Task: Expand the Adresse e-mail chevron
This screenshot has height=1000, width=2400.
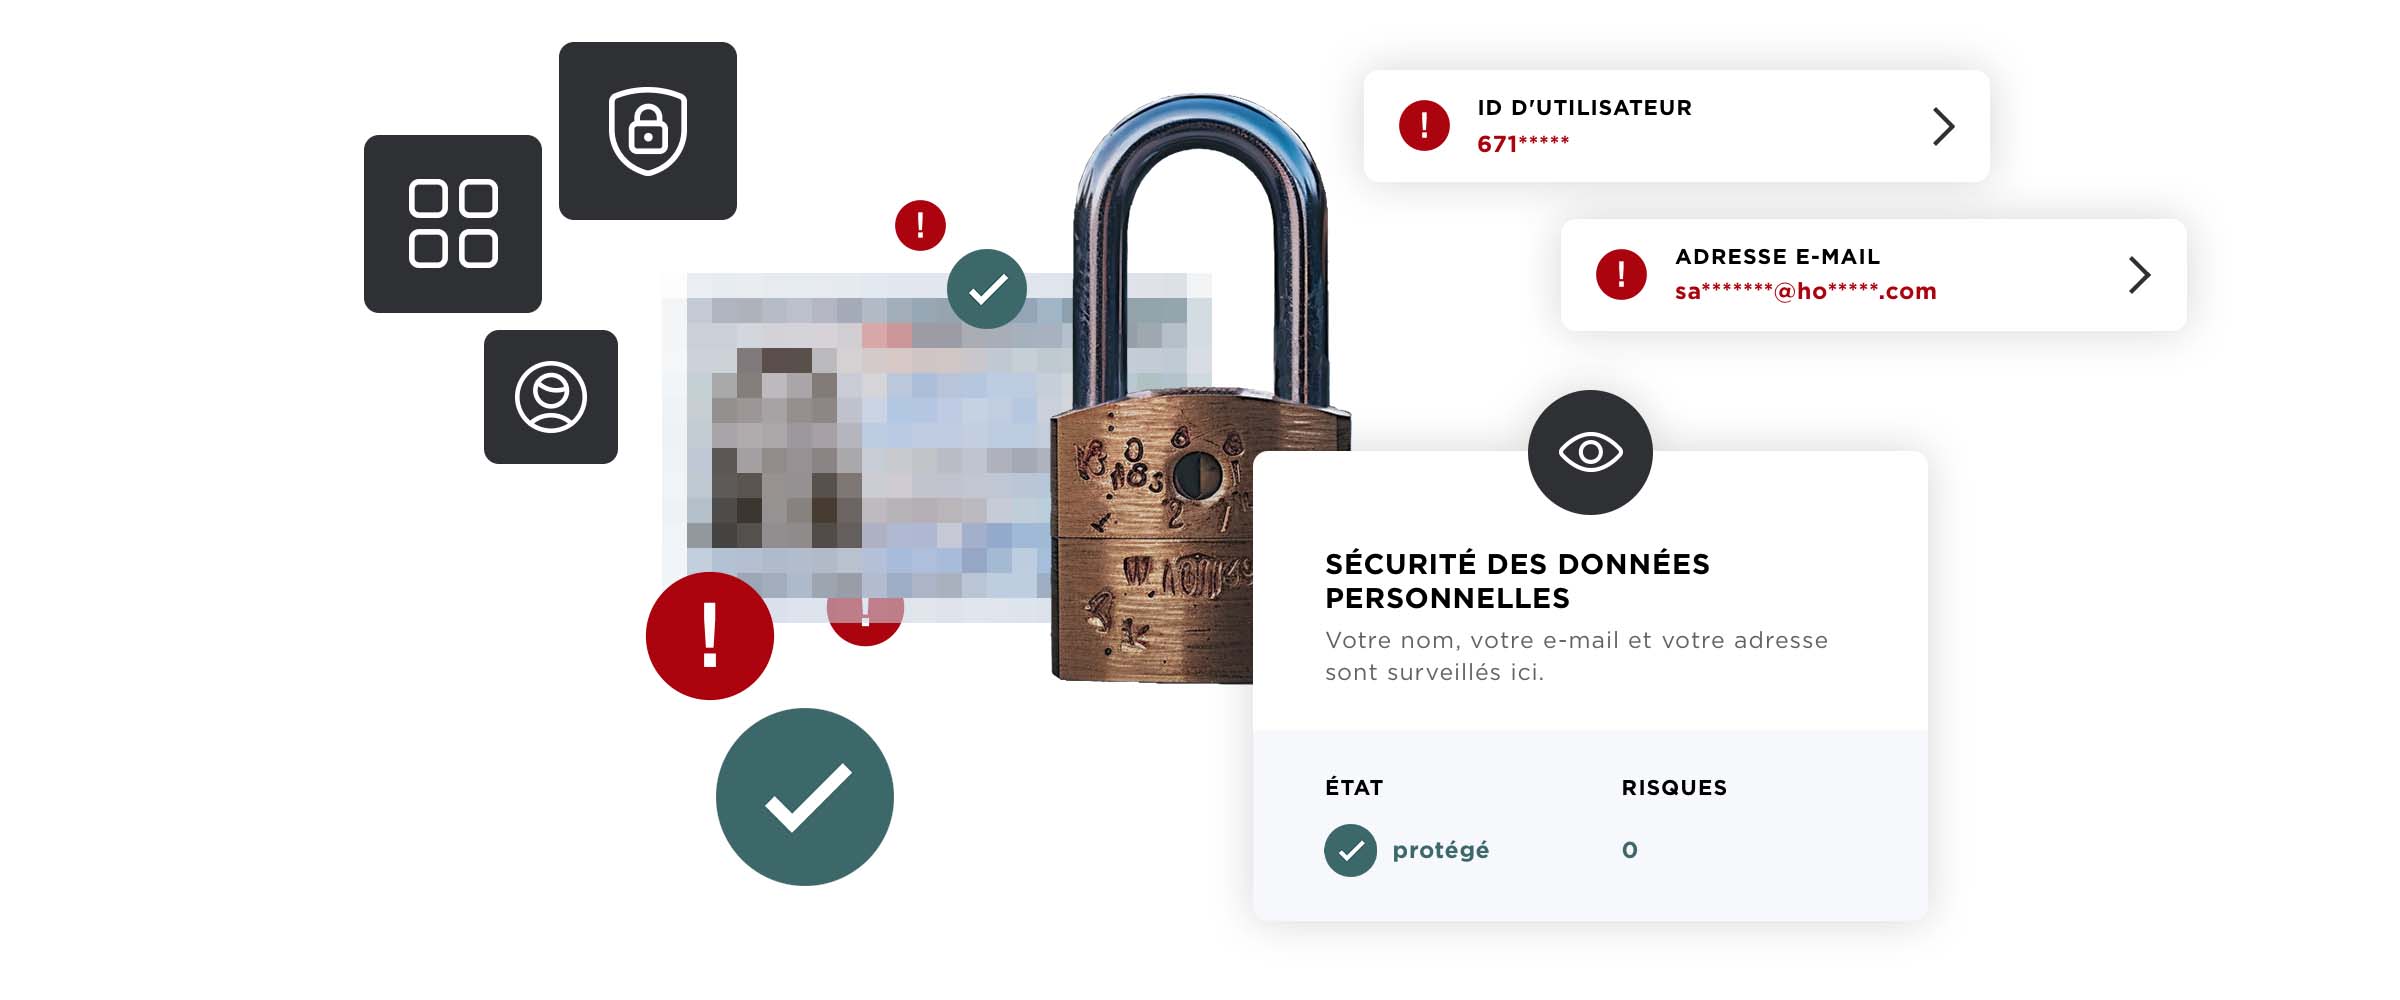Action: (x=2139, y=275)
